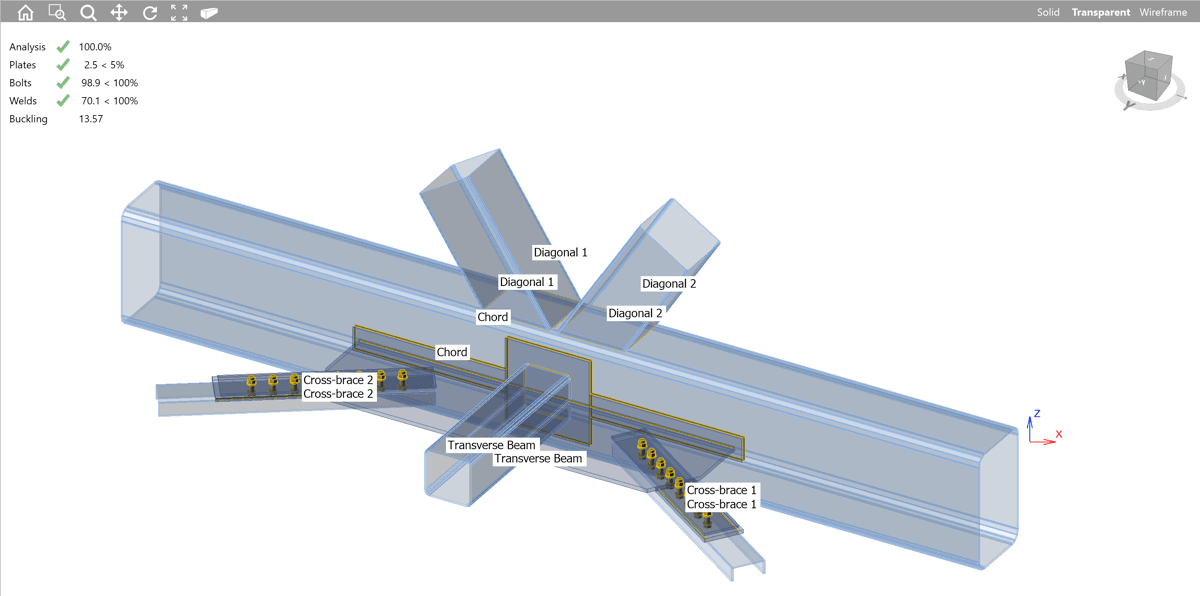
Task: Open the Buckling results entry
Action: click(28, 118)
